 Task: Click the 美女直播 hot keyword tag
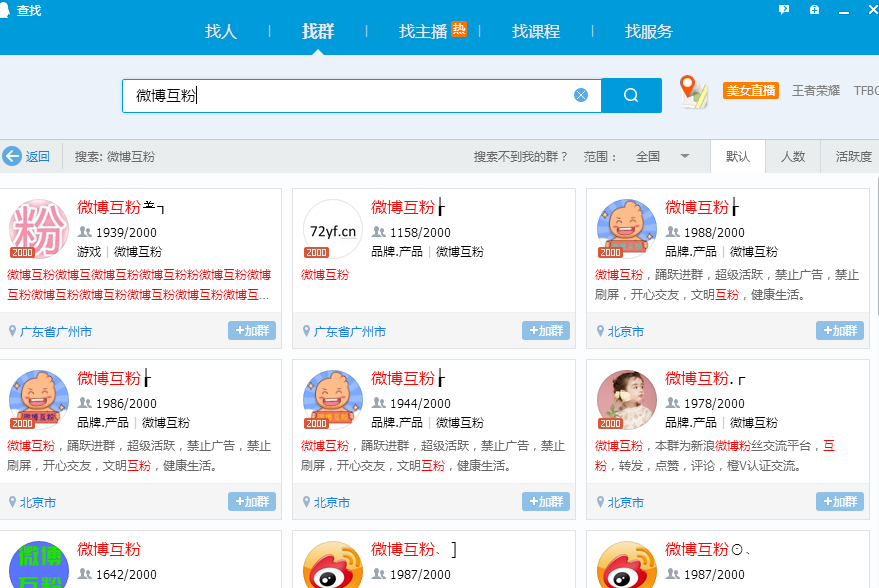(750, 91)
